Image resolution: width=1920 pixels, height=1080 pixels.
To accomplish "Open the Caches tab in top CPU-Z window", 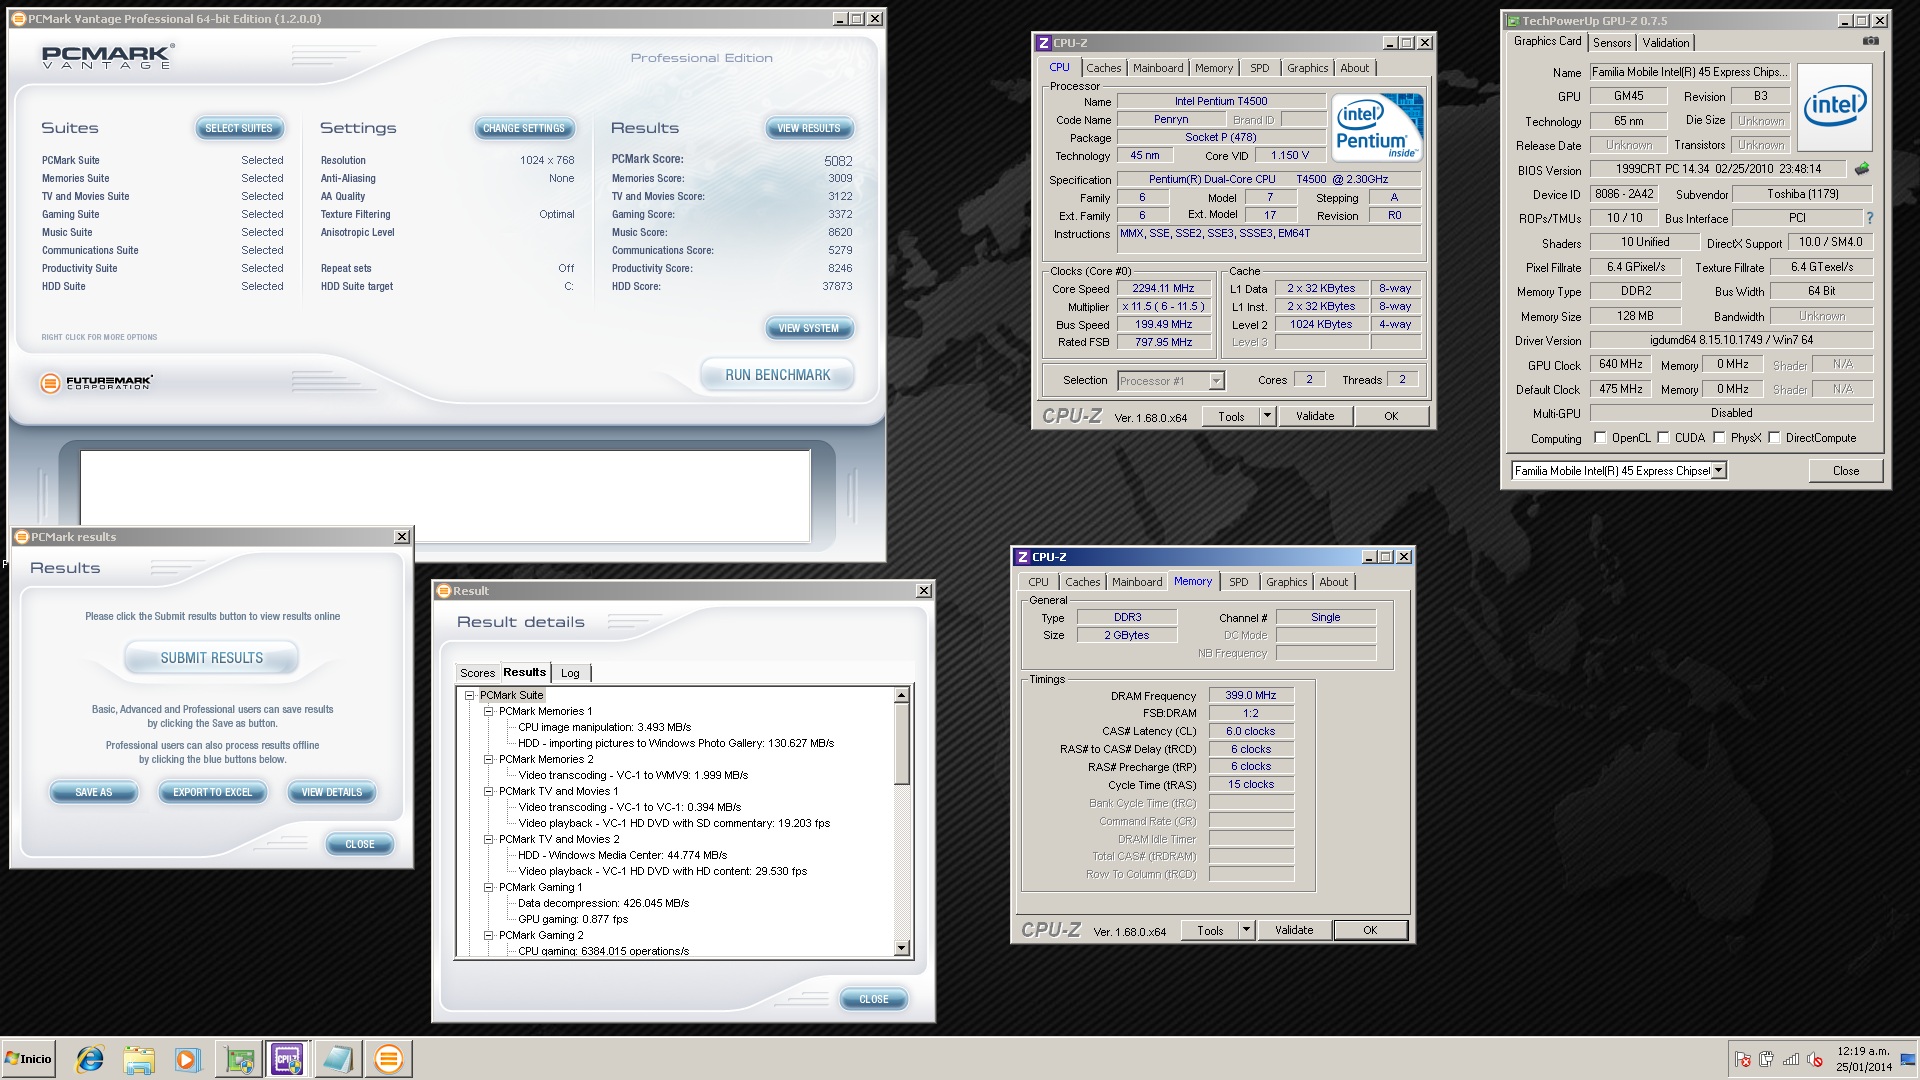I will (x=1104, y=68).
